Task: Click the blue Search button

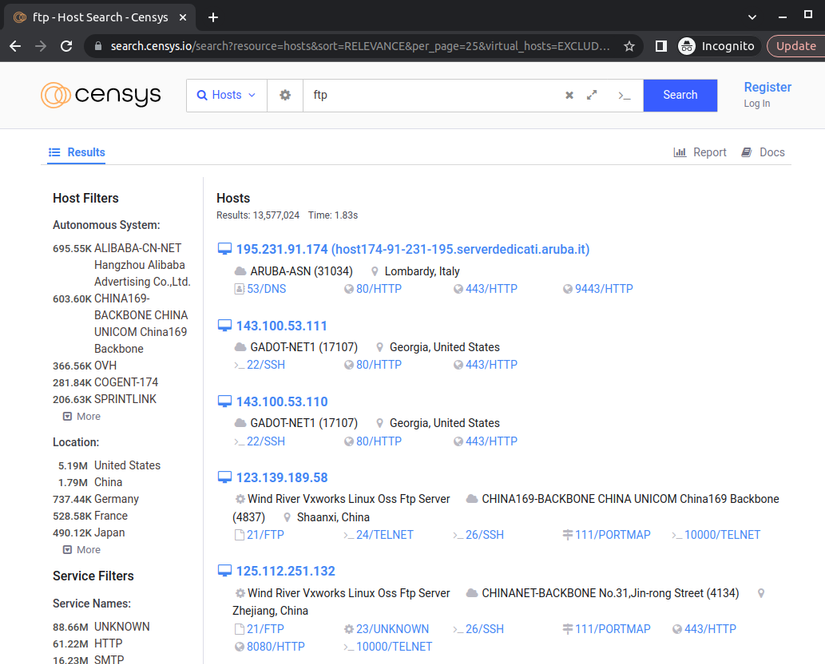Action: [x=680, y=95]
